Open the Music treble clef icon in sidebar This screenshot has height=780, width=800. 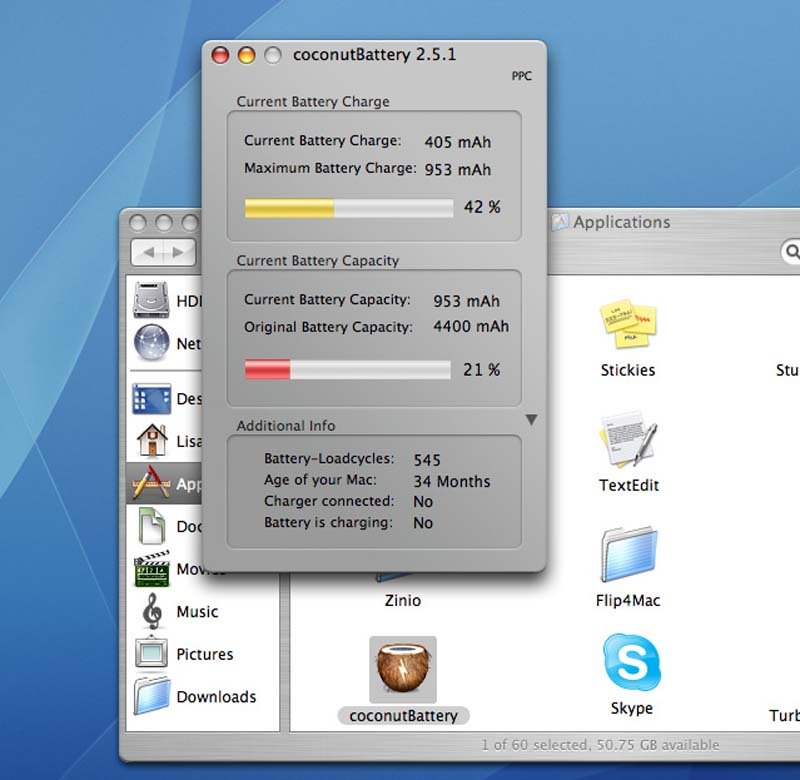(152, 611)
